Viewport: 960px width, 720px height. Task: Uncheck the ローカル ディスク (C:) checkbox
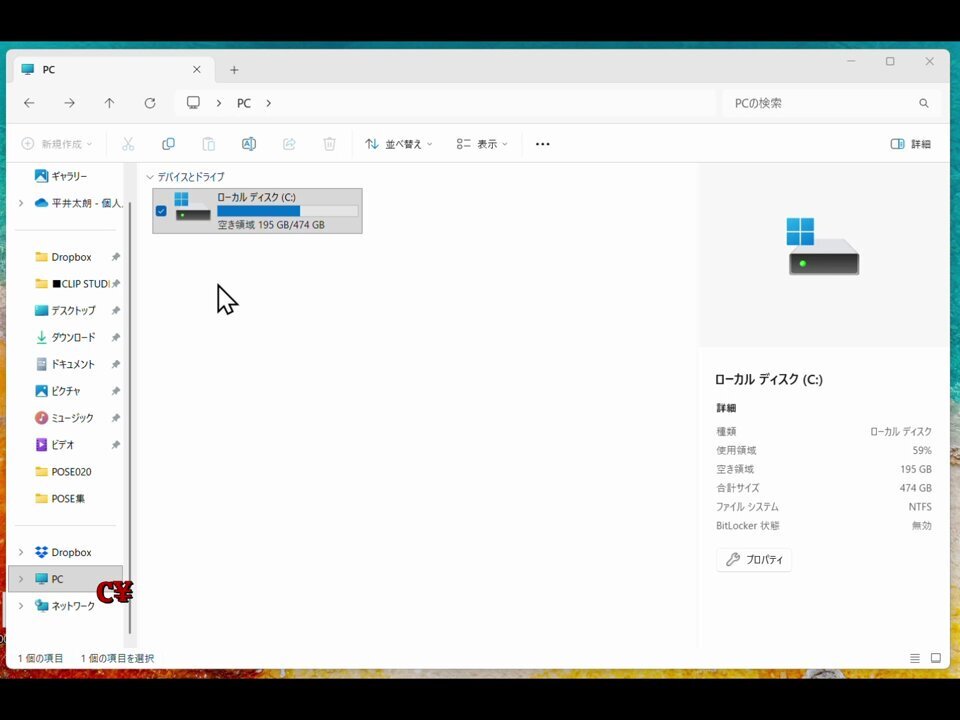(x=161, y=211)
